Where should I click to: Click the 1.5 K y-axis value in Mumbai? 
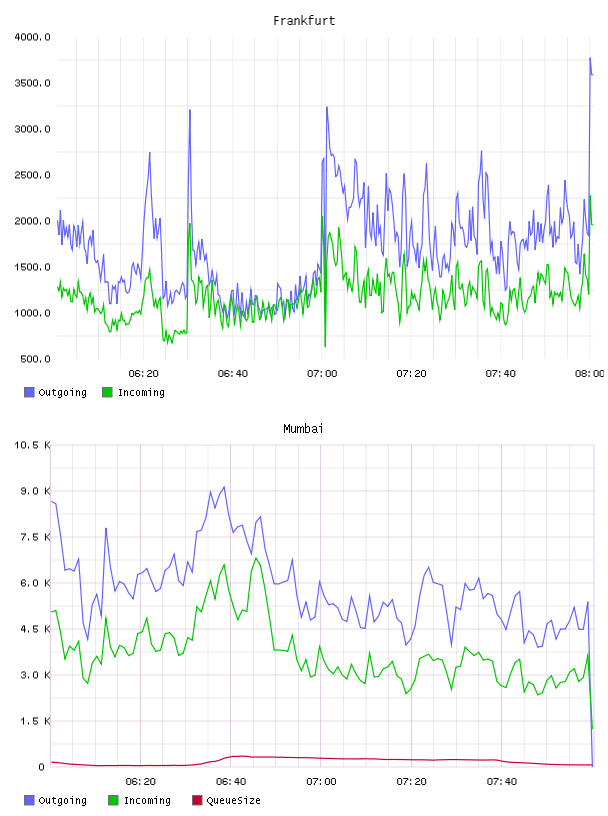pos(35,721)
